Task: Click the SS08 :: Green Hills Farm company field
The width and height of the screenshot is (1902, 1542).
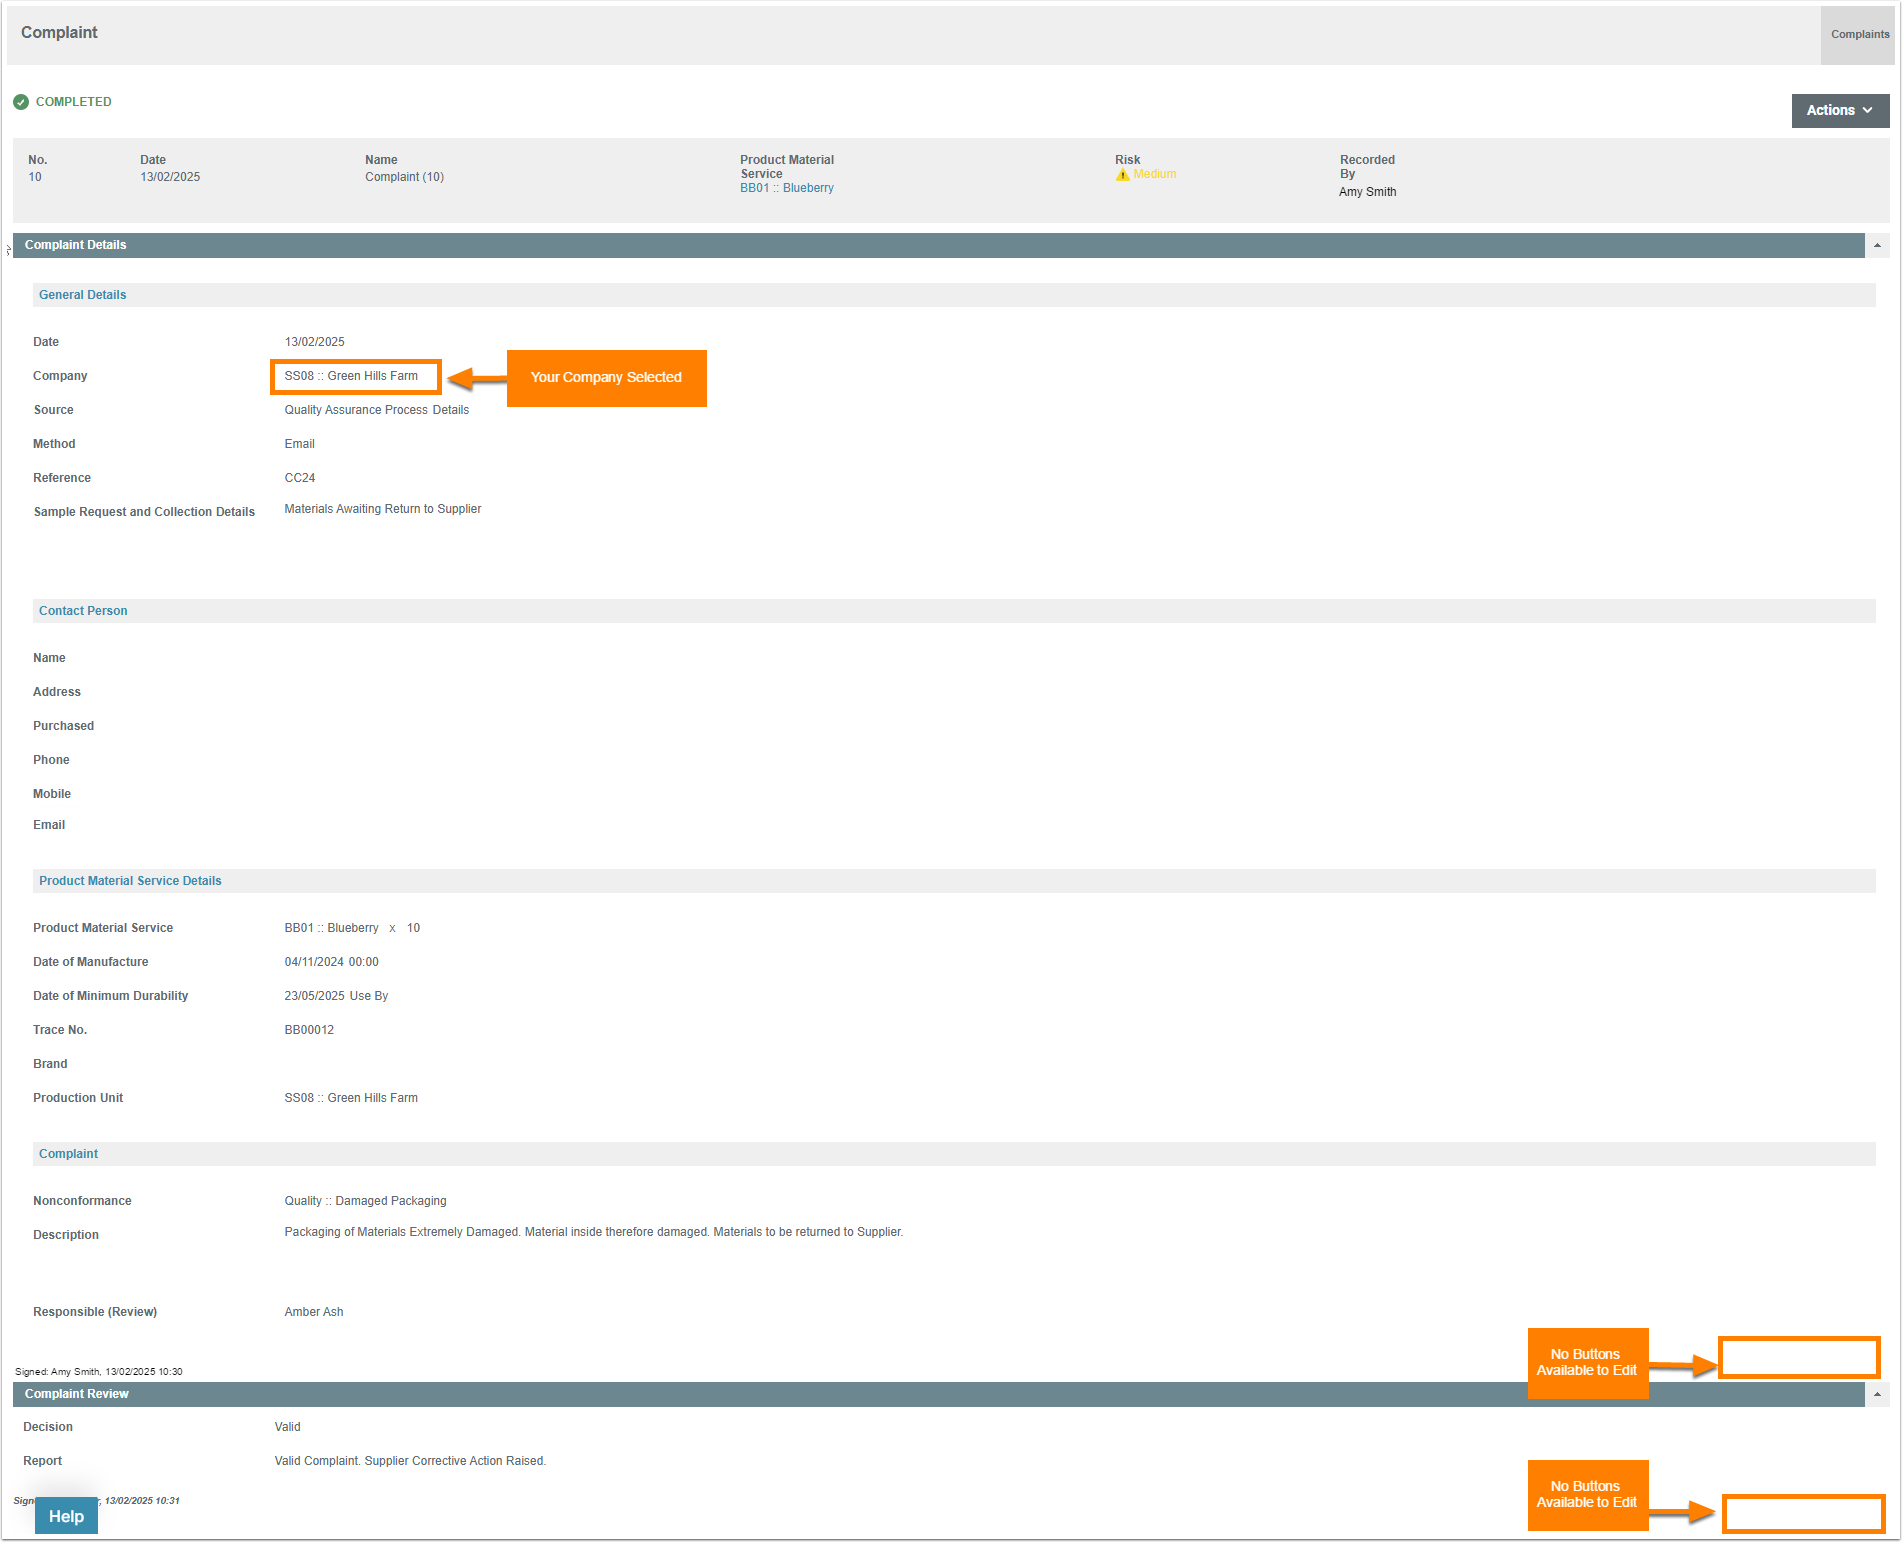Action: pyautogui.click(x=352, y=376)
